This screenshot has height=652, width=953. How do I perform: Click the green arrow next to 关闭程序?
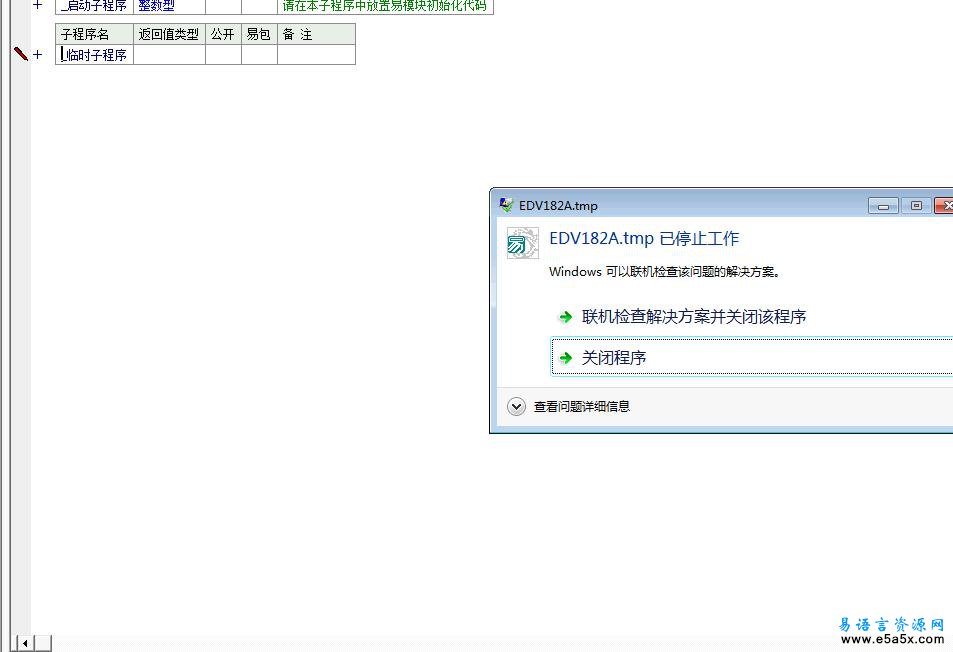pos(566,358)
